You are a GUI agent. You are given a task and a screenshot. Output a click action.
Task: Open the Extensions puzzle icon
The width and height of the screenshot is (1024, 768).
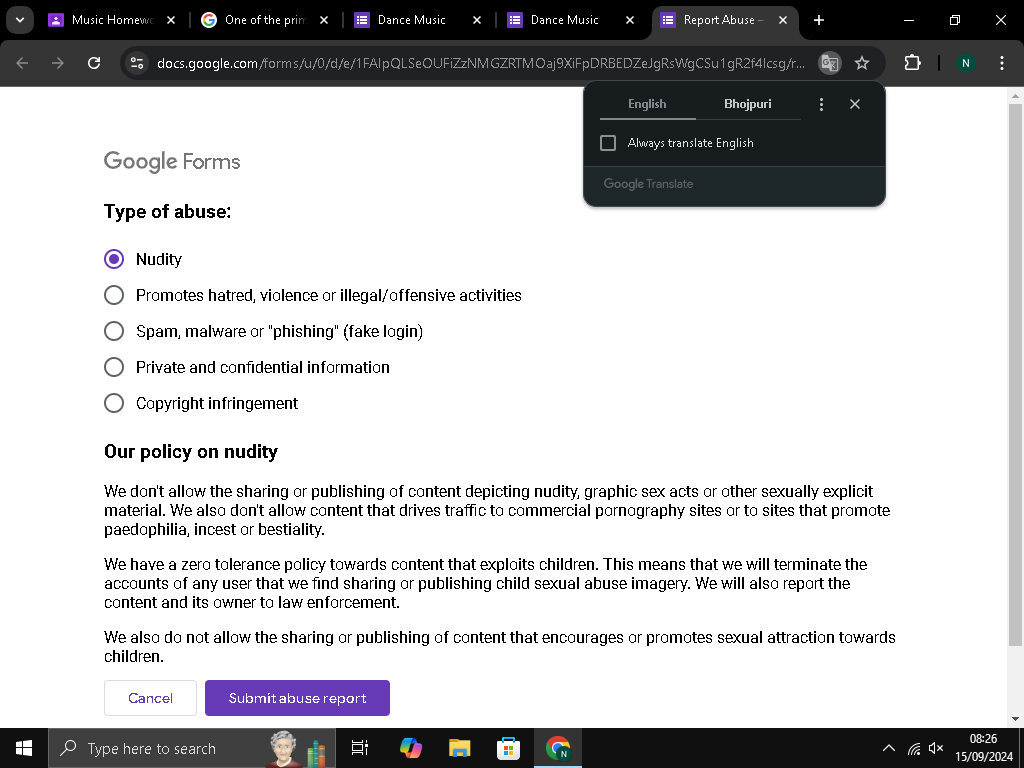(912, 63)
